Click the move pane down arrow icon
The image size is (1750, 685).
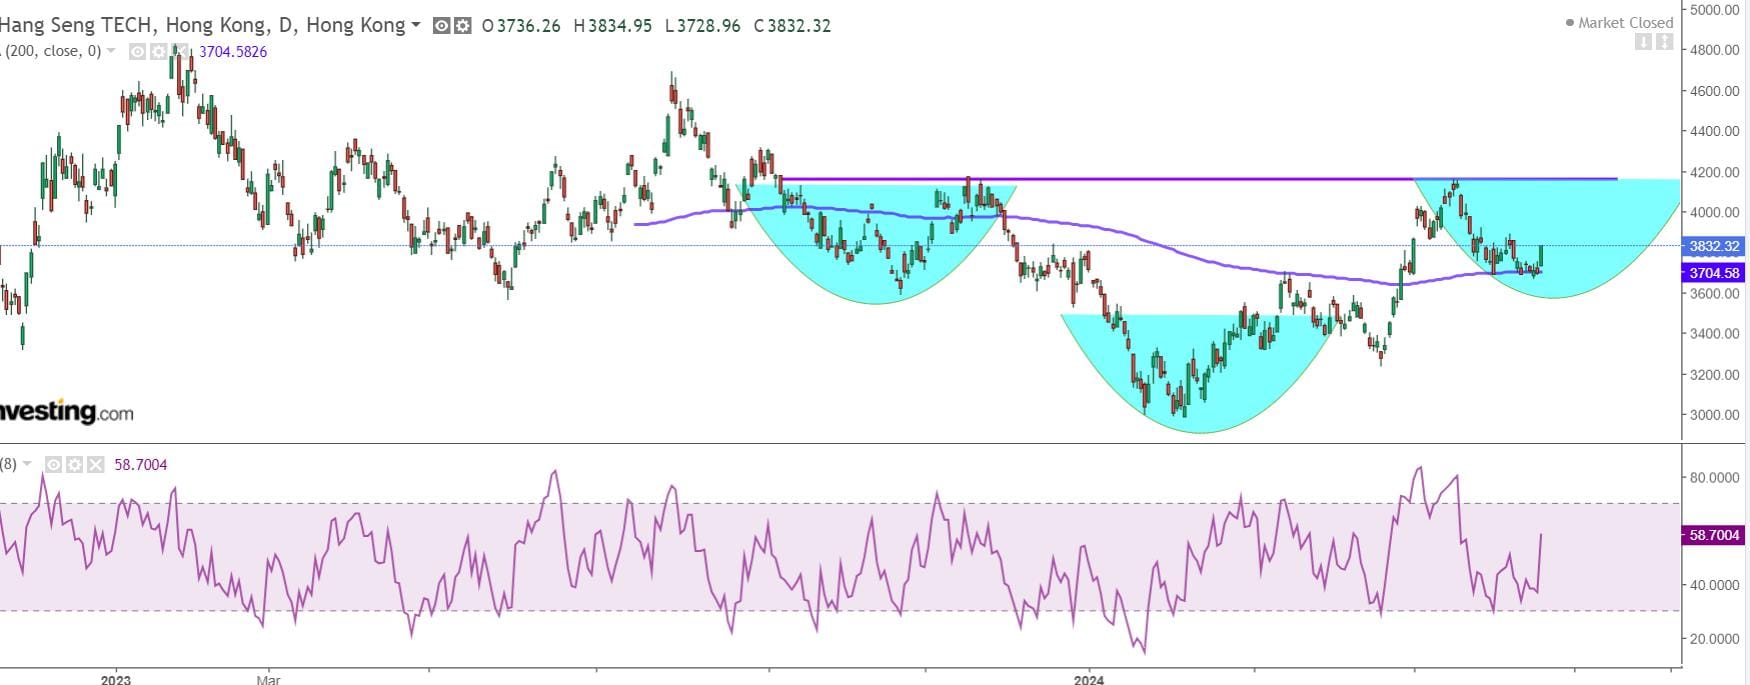coord(1643,42)
